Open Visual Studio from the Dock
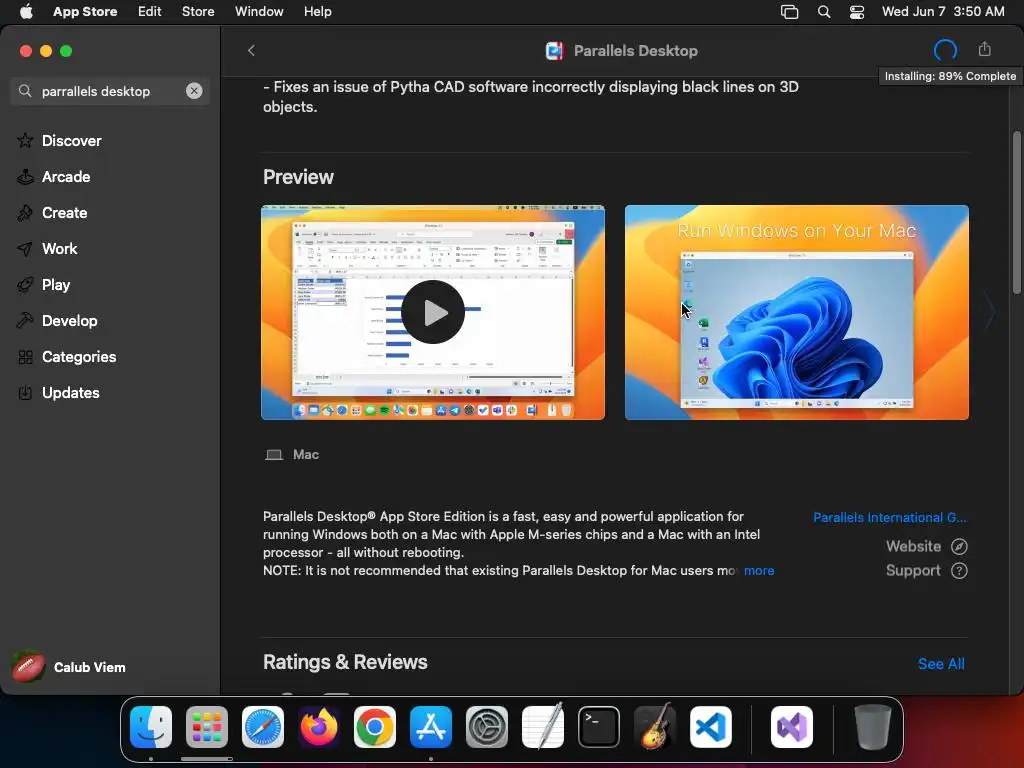Image resolution: width=1024 pixels, height=768 pixels. [792, 727]
